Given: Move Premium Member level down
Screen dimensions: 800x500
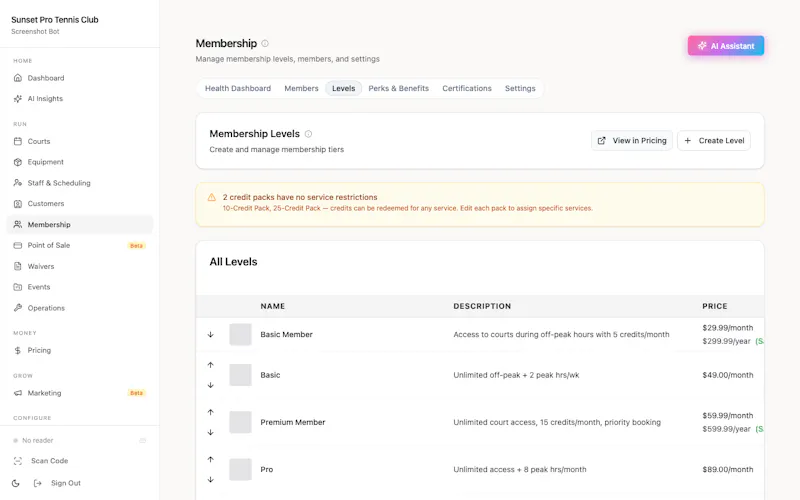Looking at the screenshot, I should 210,433.
